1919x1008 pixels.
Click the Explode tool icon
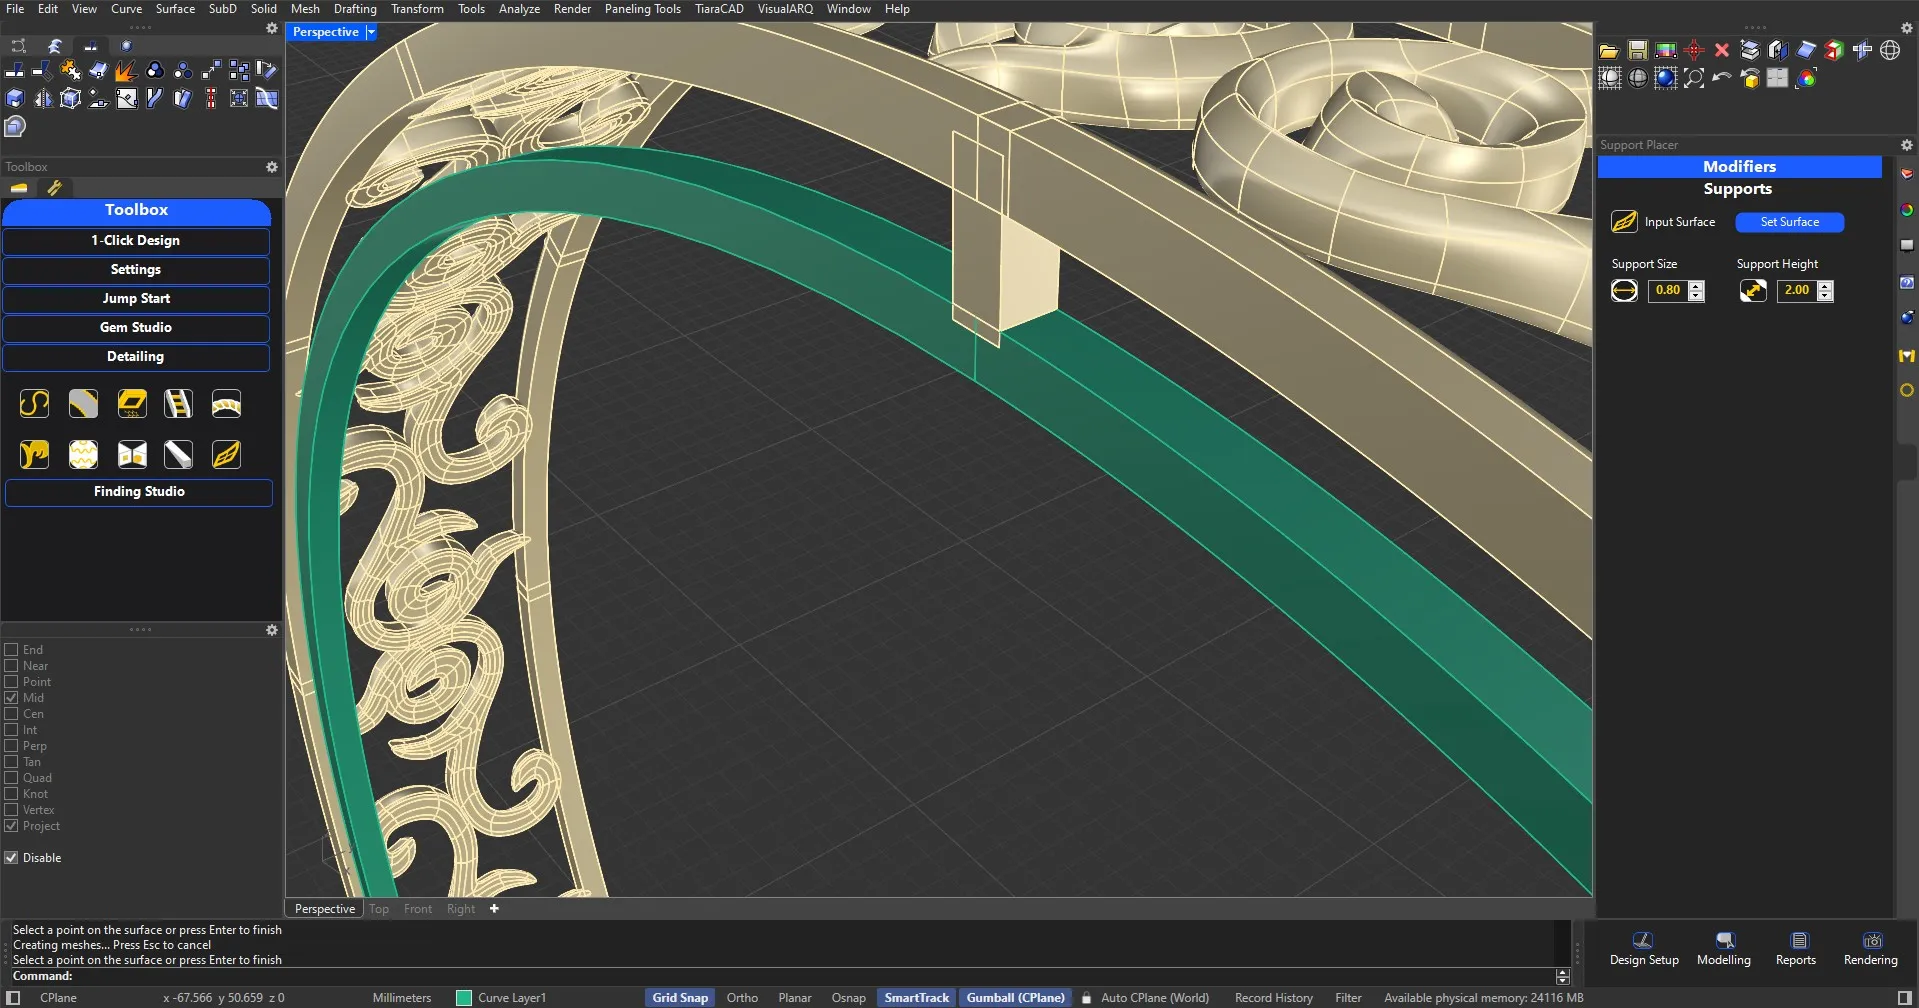126,70
